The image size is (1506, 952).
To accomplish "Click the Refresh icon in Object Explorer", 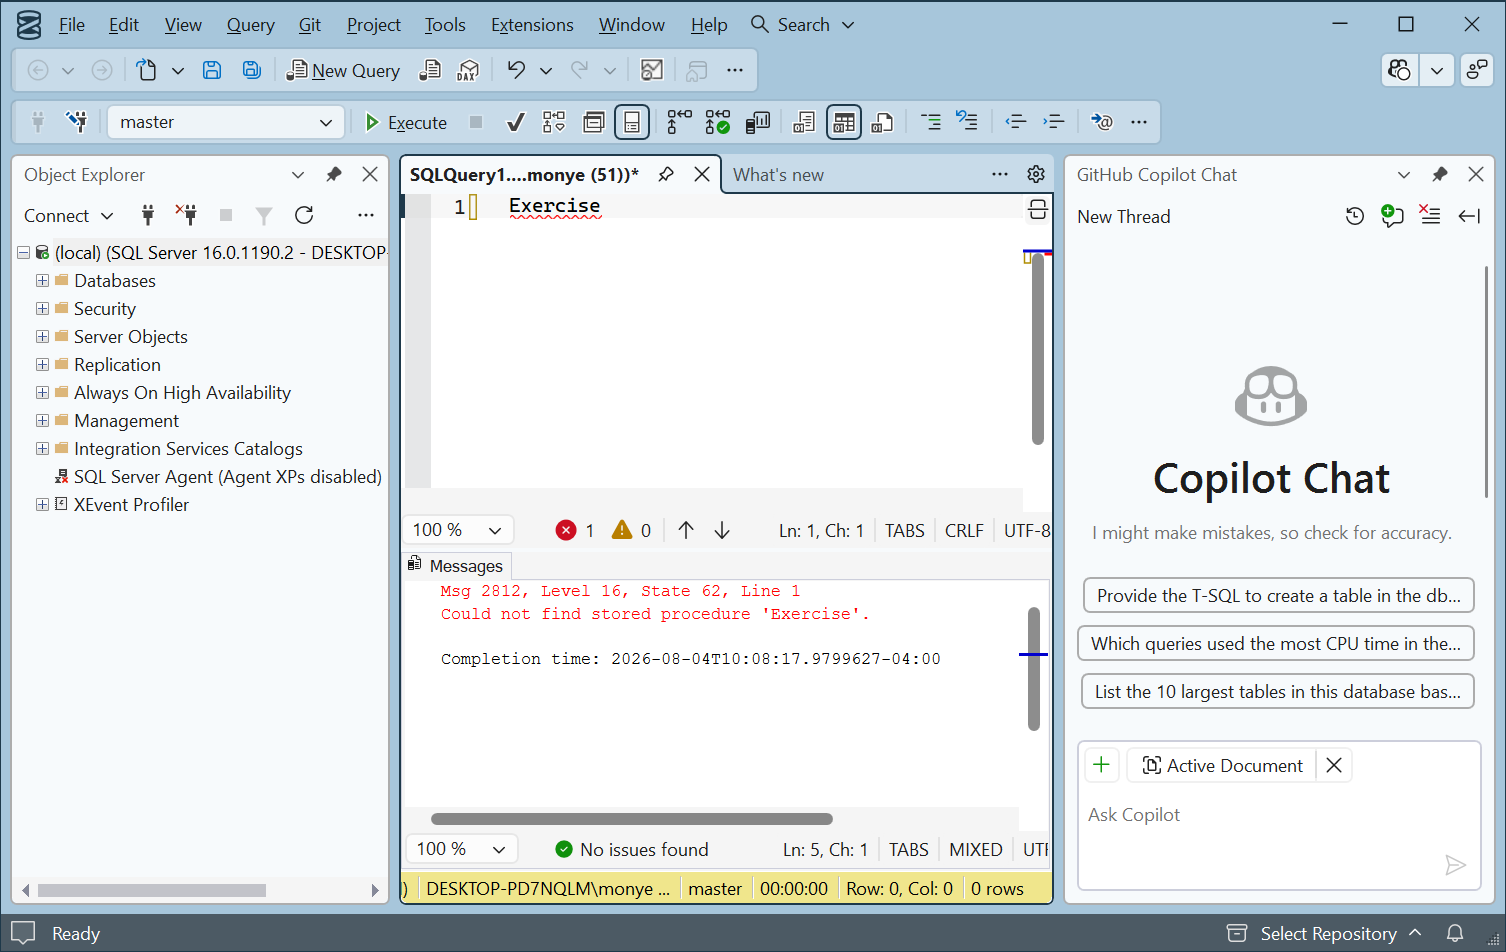I will click(x=304, y=215).
